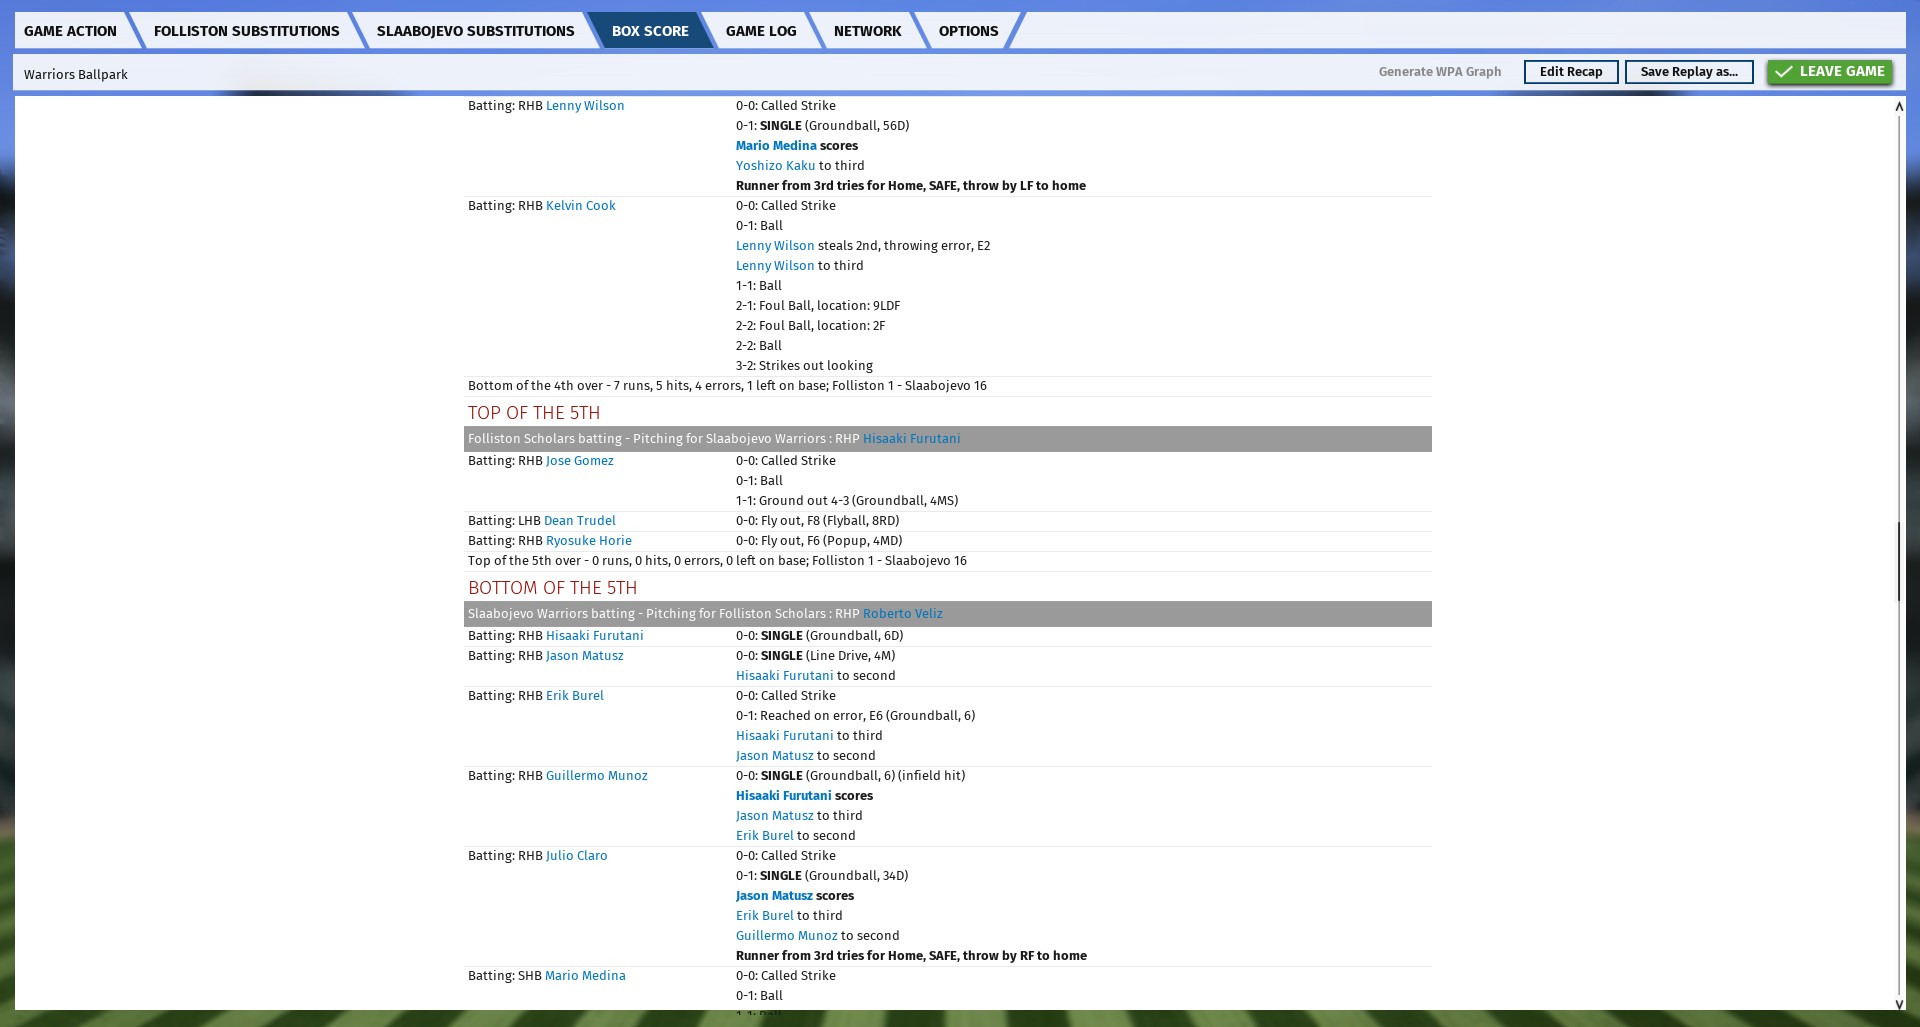The image size is (1920, 1027).
Task: Open the Edit Recap dialog
Action: pyautogui.click(x=1570, y=72)
